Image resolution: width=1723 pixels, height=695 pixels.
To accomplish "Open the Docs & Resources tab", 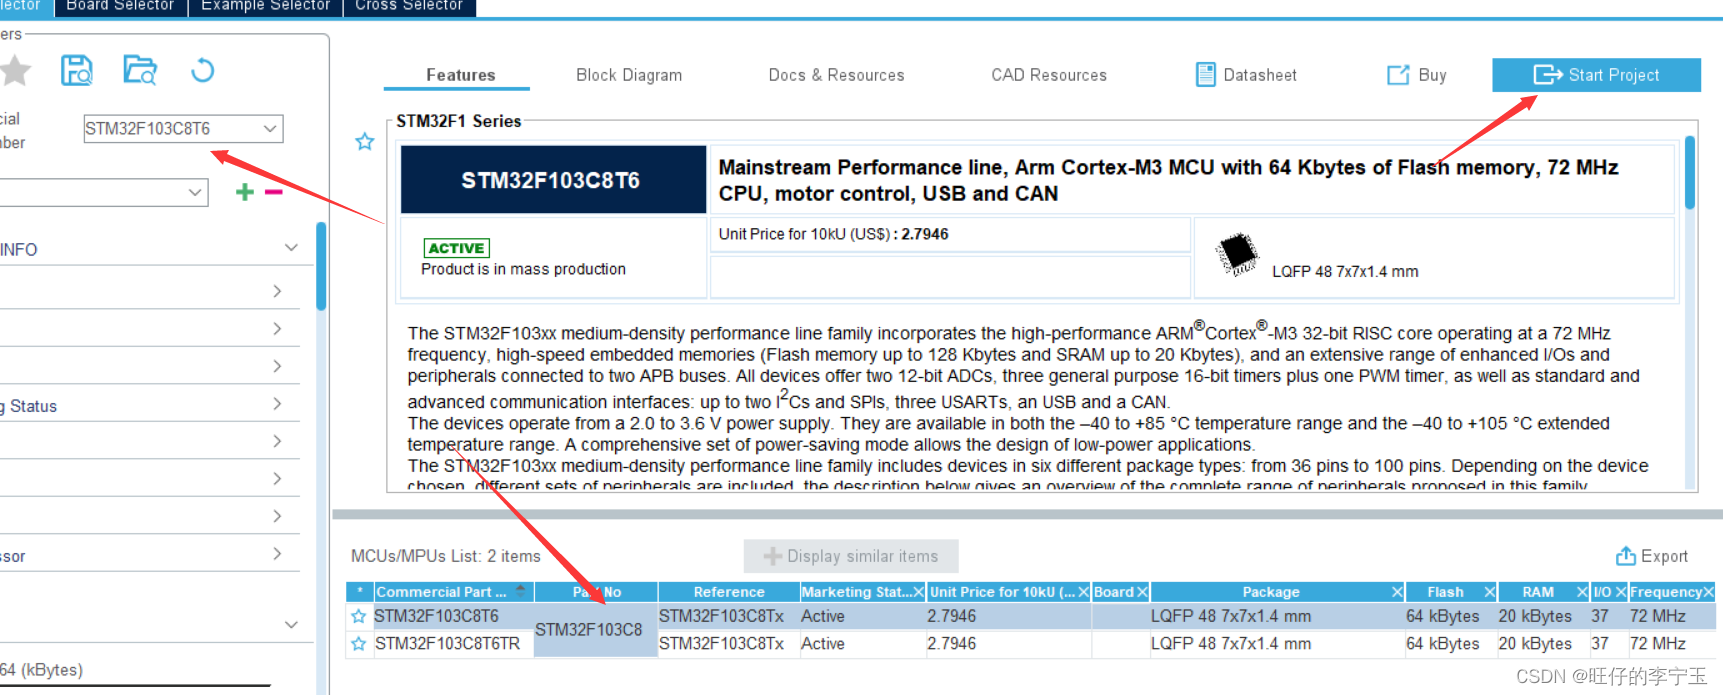I will tap(836, 75).
